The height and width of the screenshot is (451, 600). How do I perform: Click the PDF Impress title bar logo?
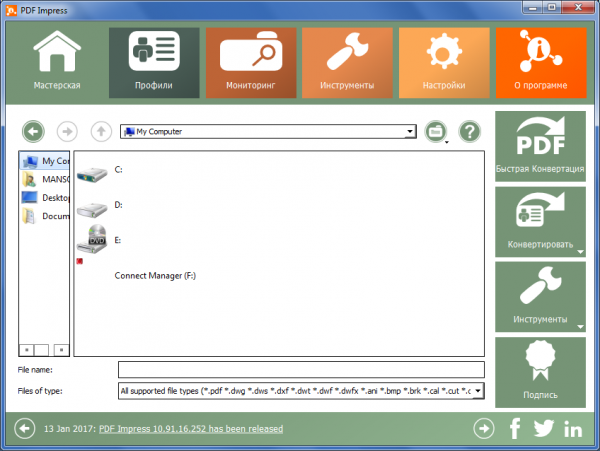11,10
